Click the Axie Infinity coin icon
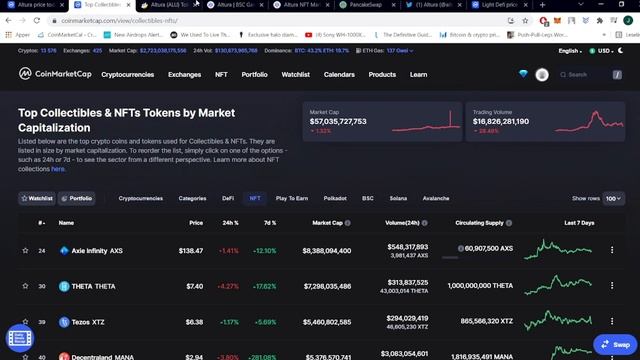 click(64, 251)
